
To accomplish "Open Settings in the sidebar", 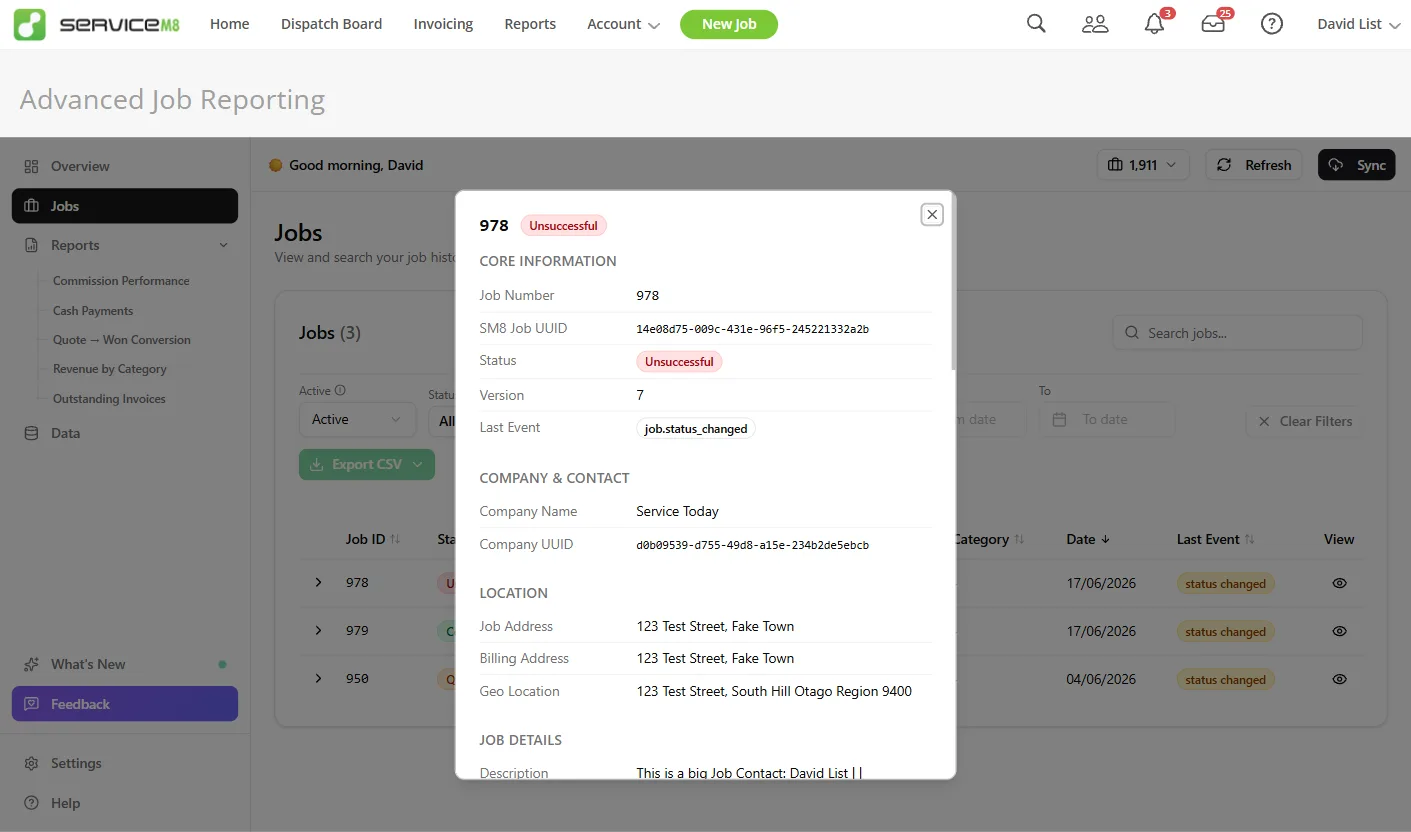I will (x=125, y=763).
